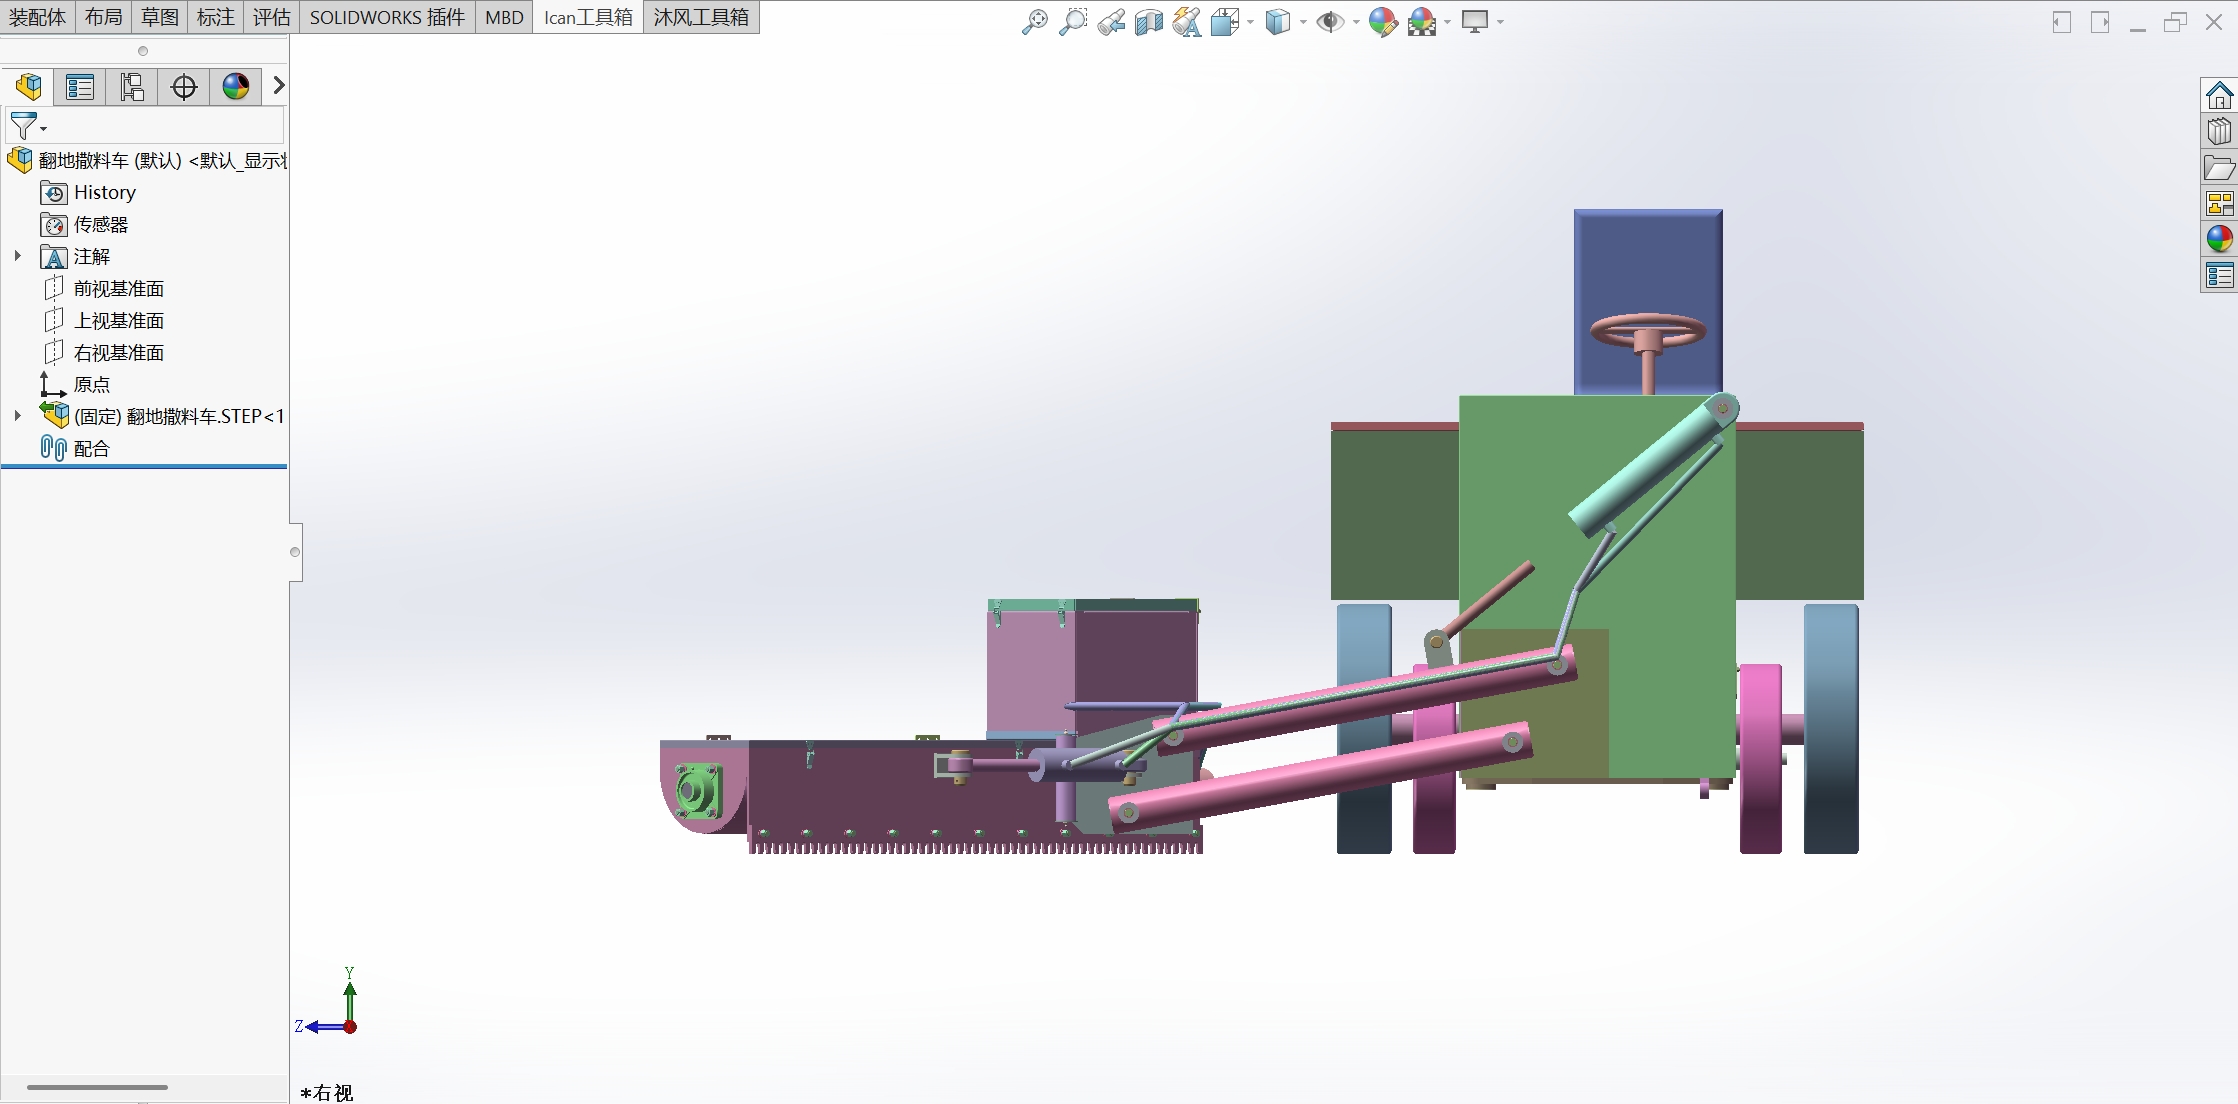This screenshot has height=1104, width=2238.
Task: Click the Previous View icon
Action: [1110, 21]
